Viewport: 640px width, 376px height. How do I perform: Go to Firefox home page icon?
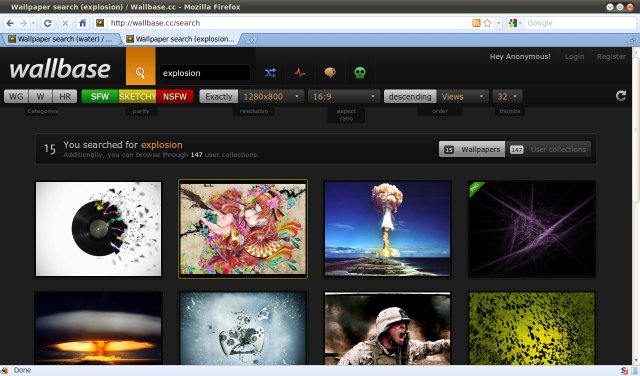(82, 23)
